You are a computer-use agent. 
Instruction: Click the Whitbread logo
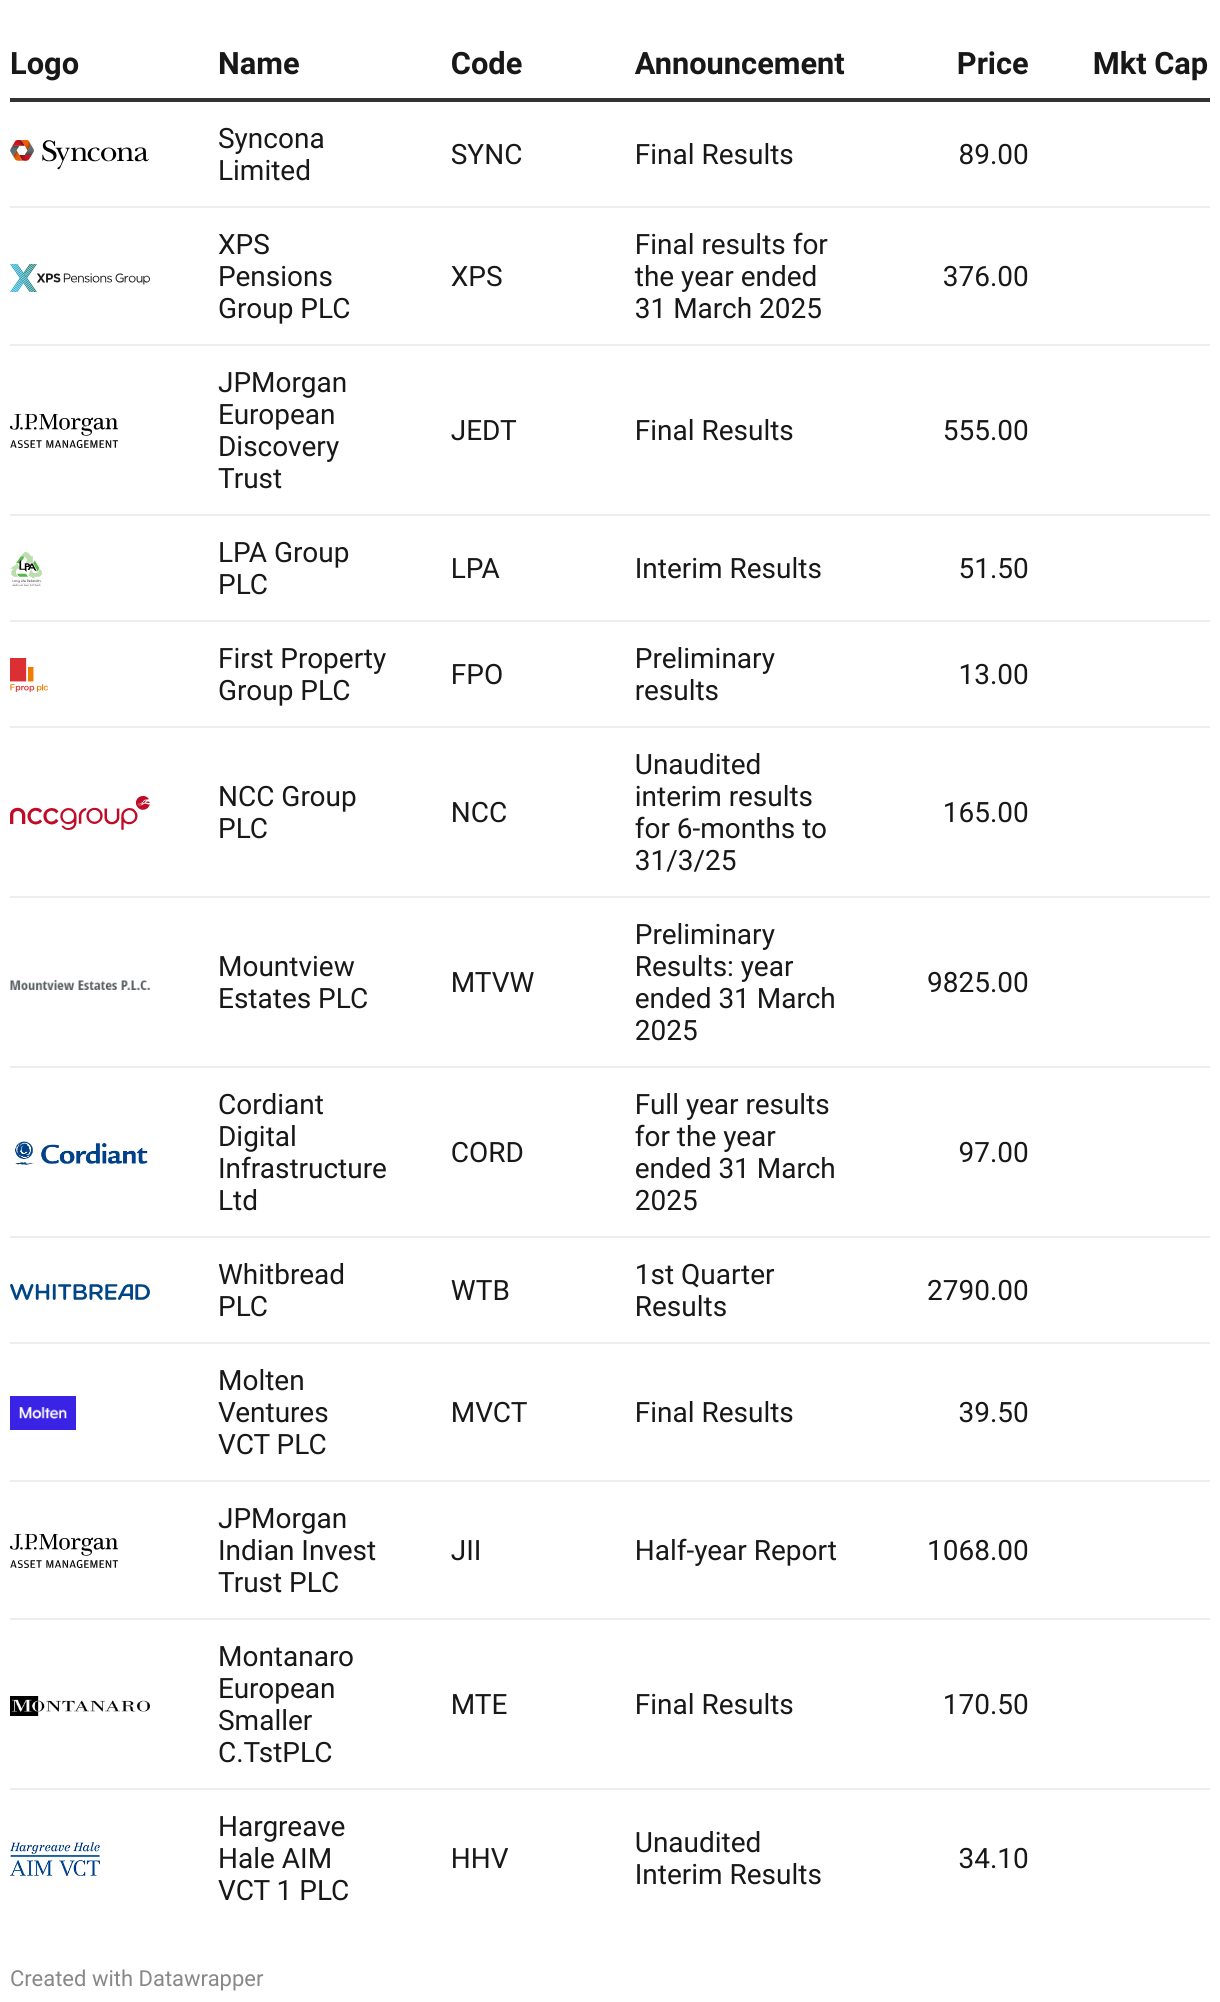(80, 1292)
